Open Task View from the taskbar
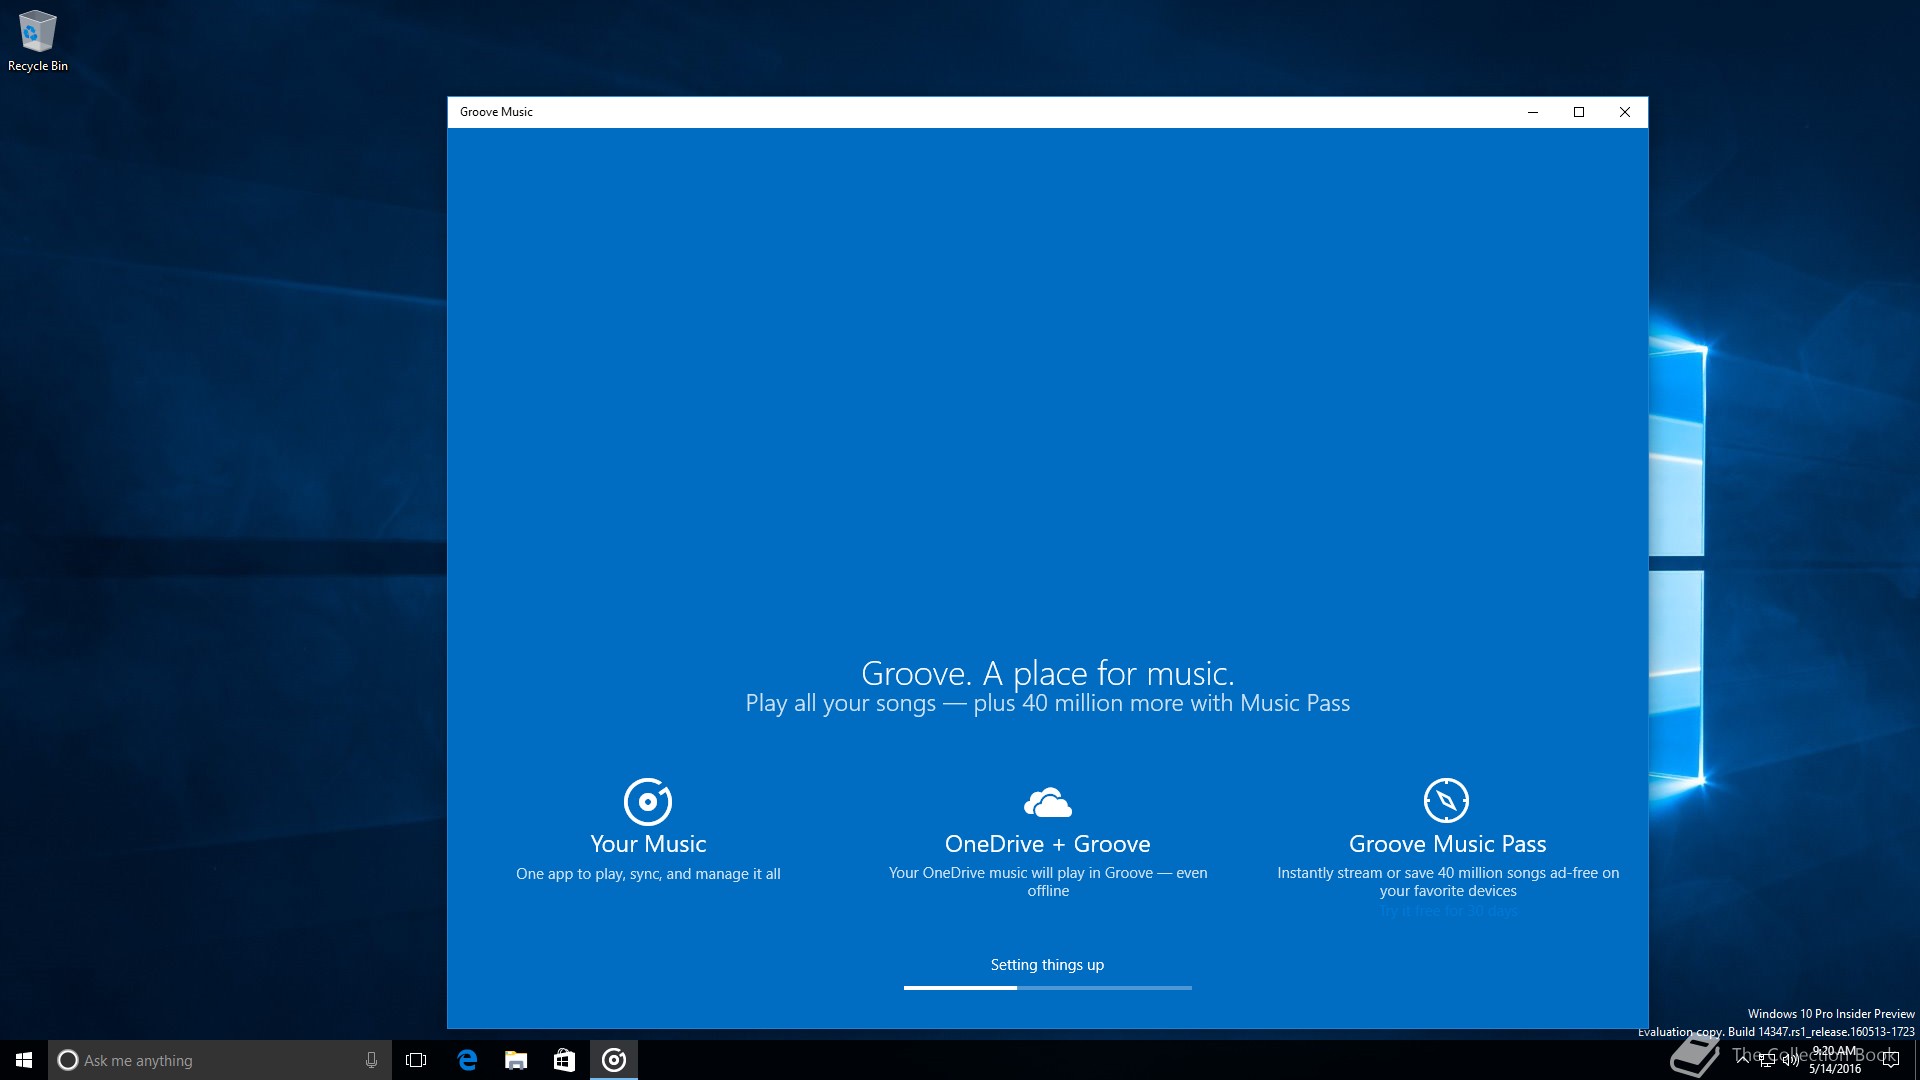Viewport: 1920px width, 1080px height. click(x=416, y=1060)
